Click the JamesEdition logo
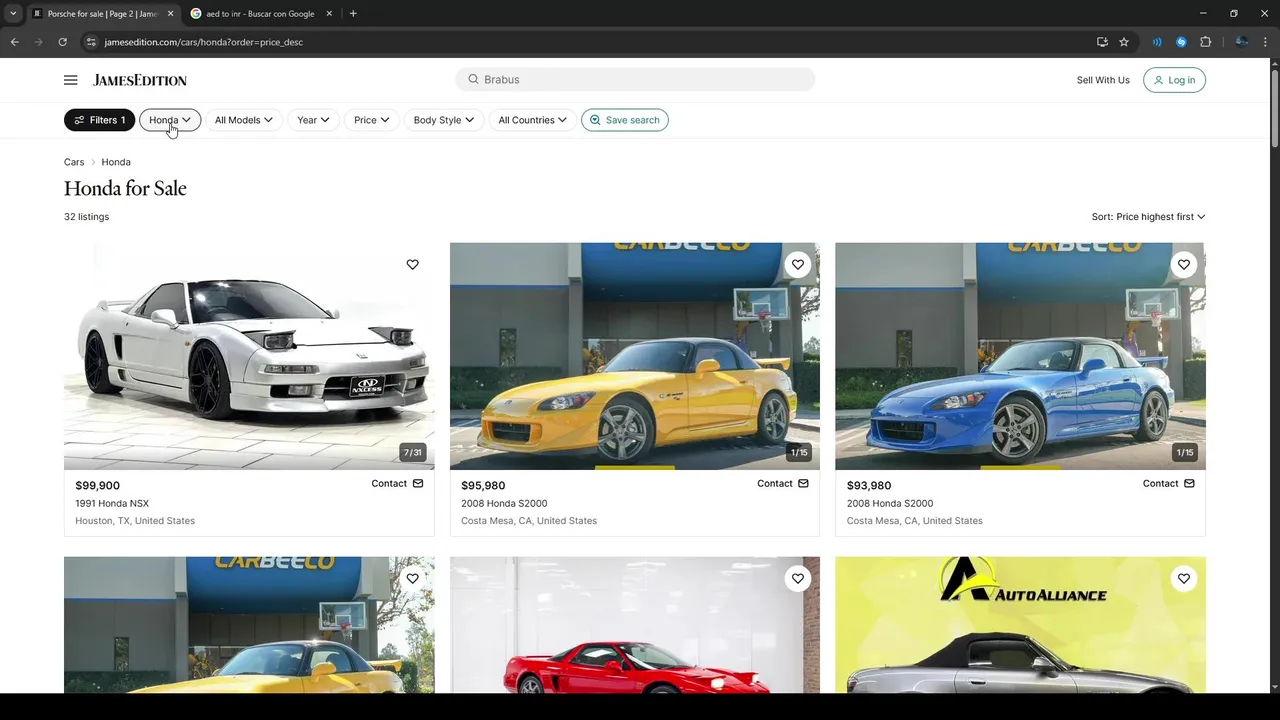The height and width of the screenshot is (720, 1280). point(140,80)
